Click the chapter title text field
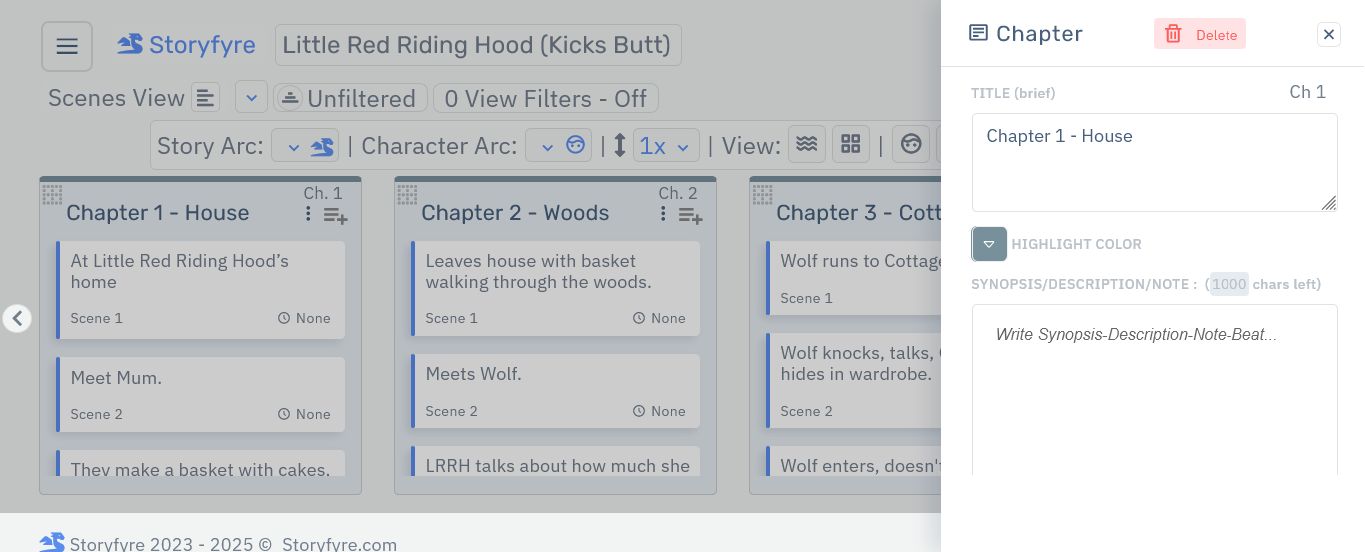The height and width of the screenshot is (552, 1365). (1153, 161)
